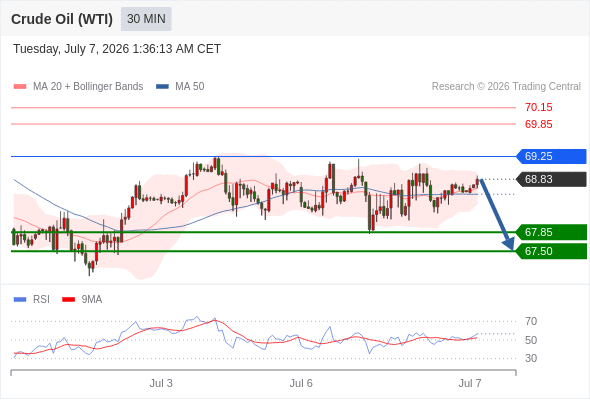
Task: Click the Jul 7 date axis label
Action: (470, 383)
